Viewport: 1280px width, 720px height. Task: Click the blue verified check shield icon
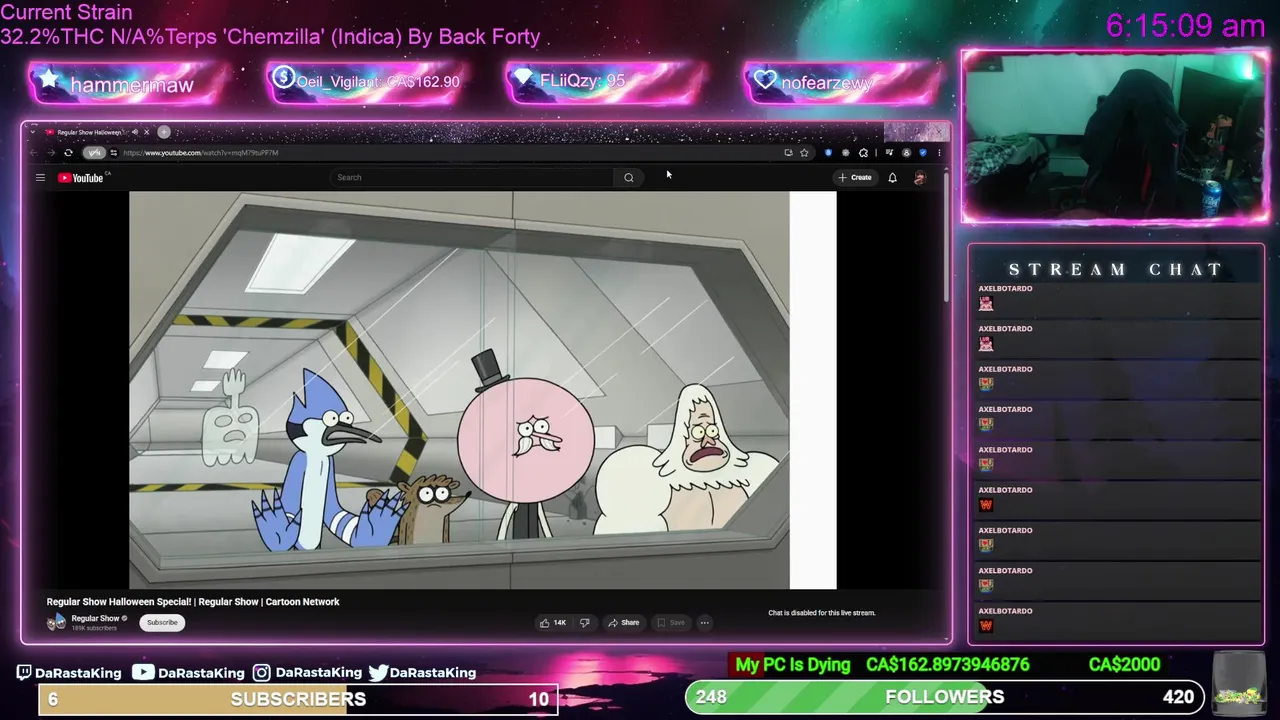coord(922,152)
